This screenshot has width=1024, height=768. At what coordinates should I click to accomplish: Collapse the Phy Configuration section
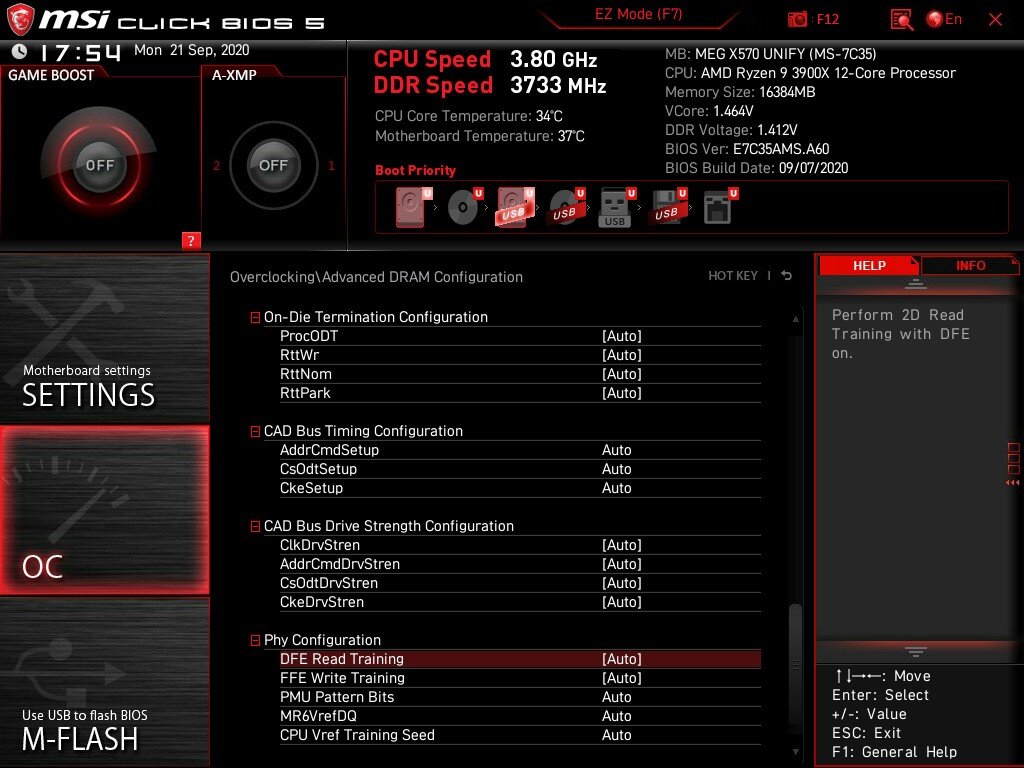pos(255,641)
